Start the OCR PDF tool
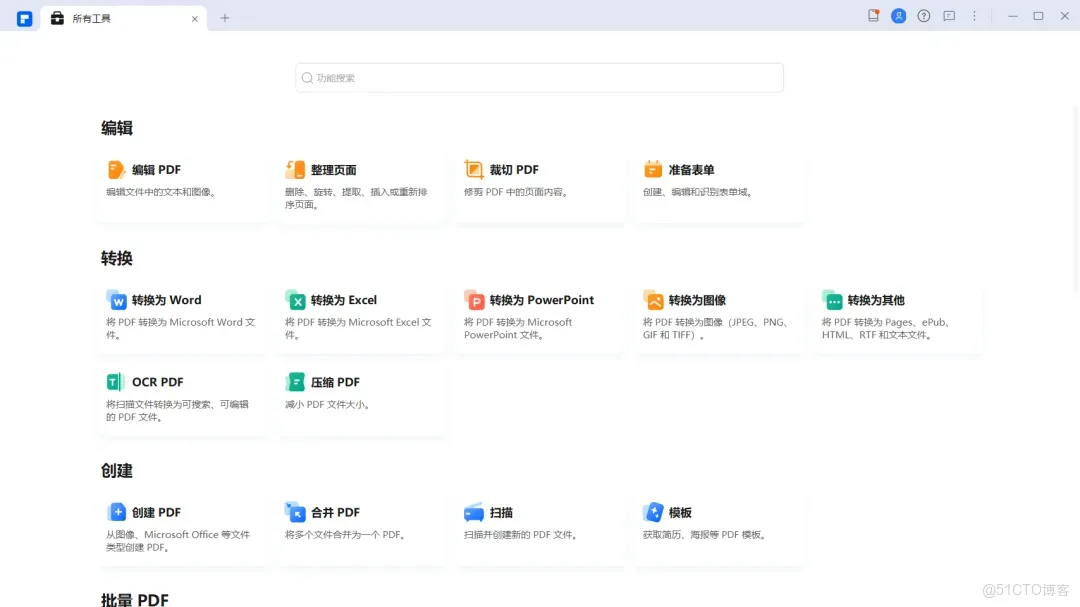This screenshot has width=1080, height=607. [157, 381]
